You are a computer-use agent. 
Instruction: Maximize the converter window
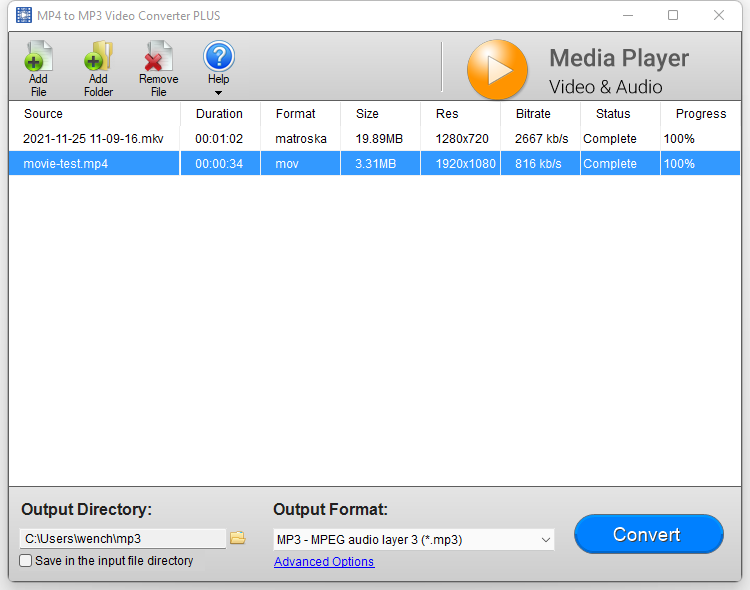[x=673, y=15]
